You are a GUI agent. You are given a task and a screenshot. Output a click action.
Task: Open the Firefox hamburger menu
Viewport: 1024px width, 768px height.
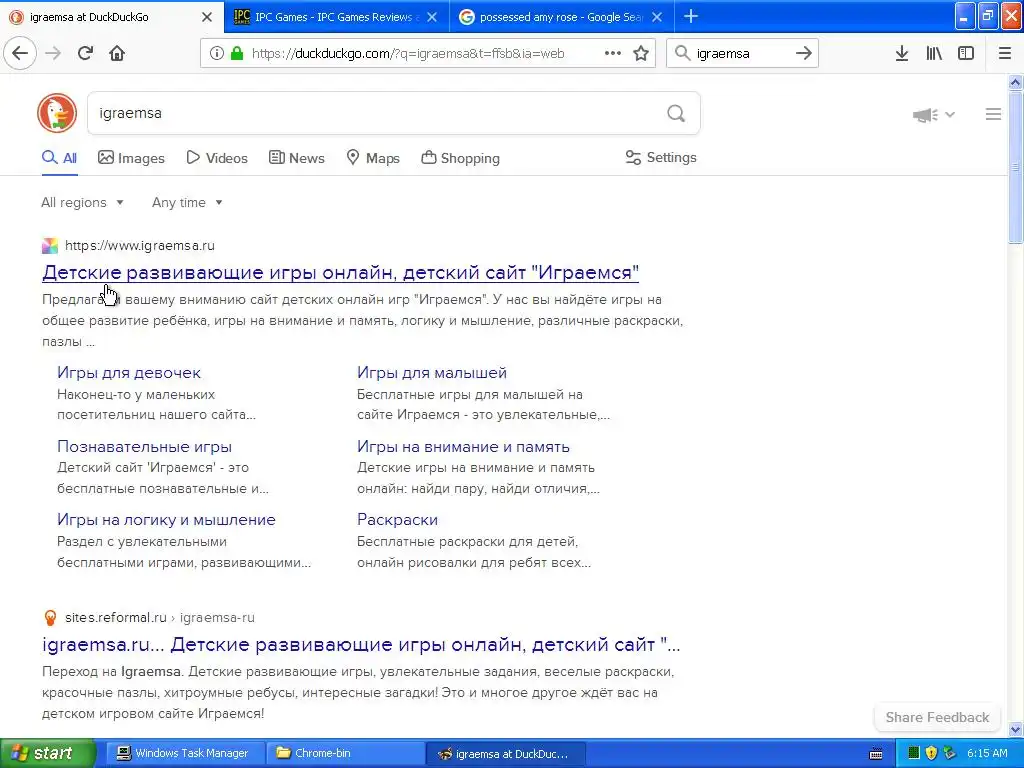(x=1005, y=54)
